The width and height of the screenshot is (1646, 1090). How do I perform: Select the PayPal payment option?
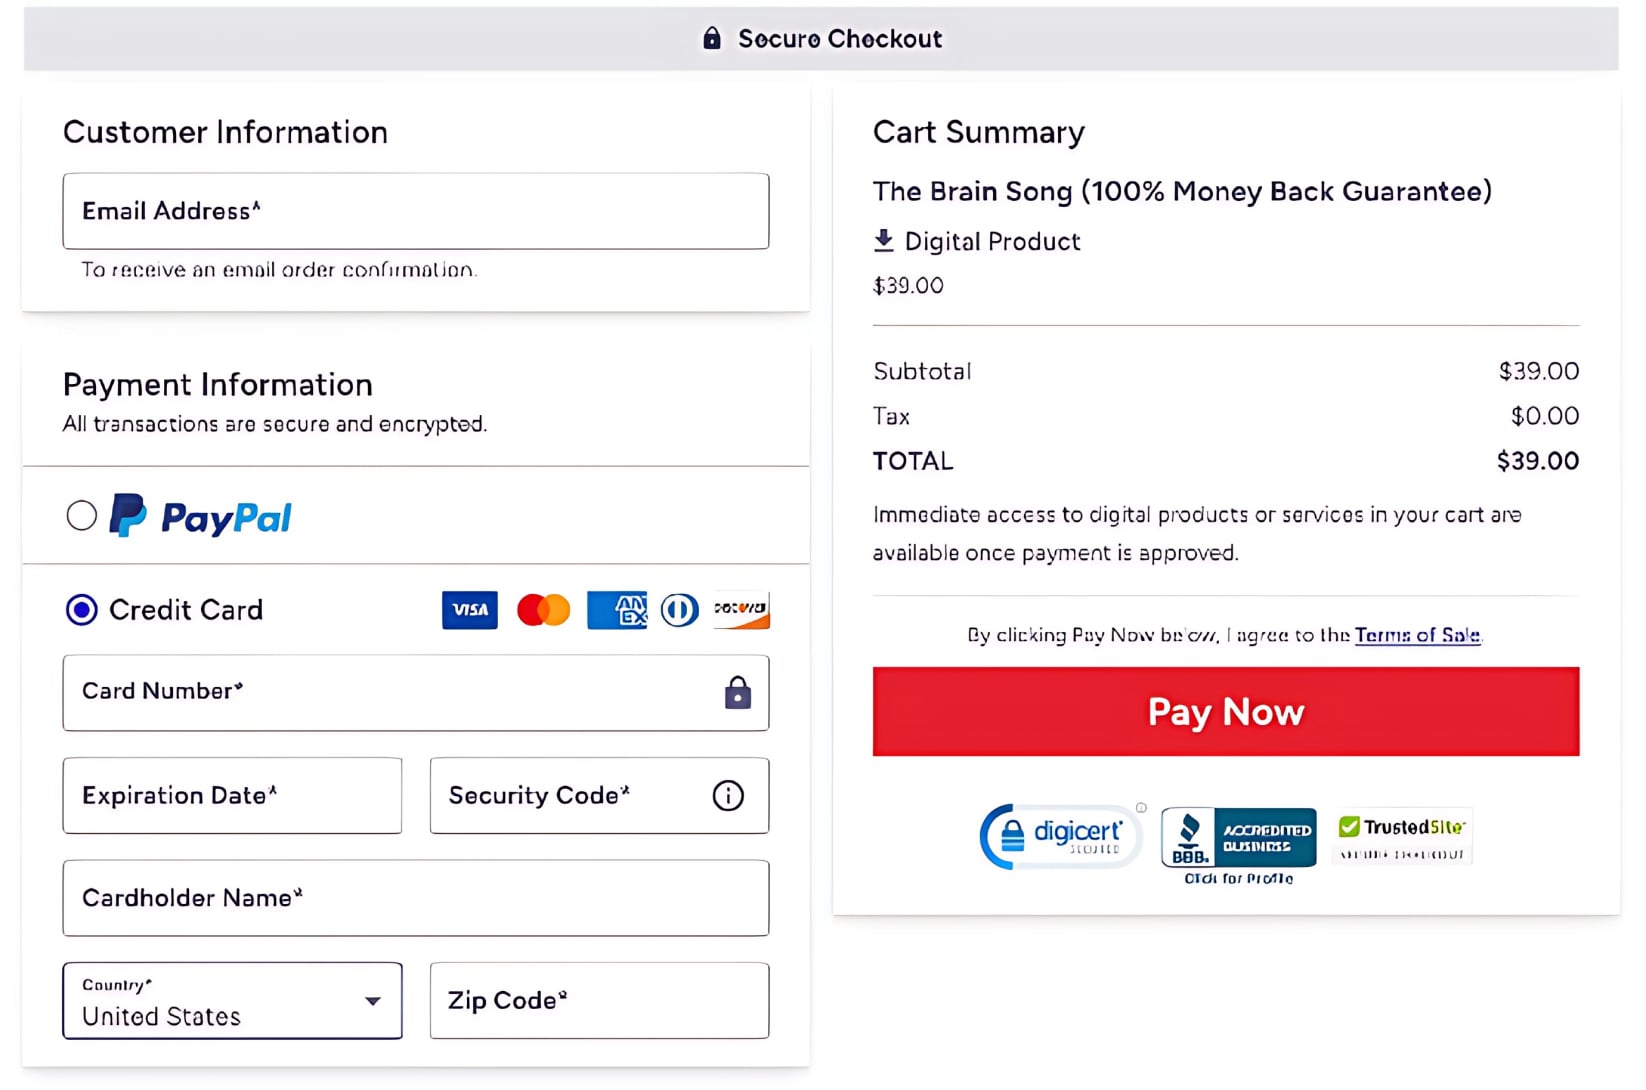[81, 515]
